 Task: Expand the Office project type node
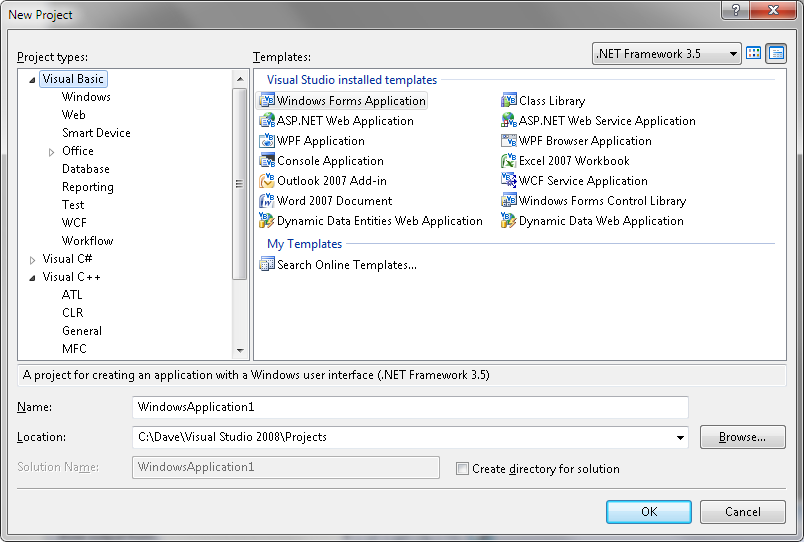pos(52,151)
